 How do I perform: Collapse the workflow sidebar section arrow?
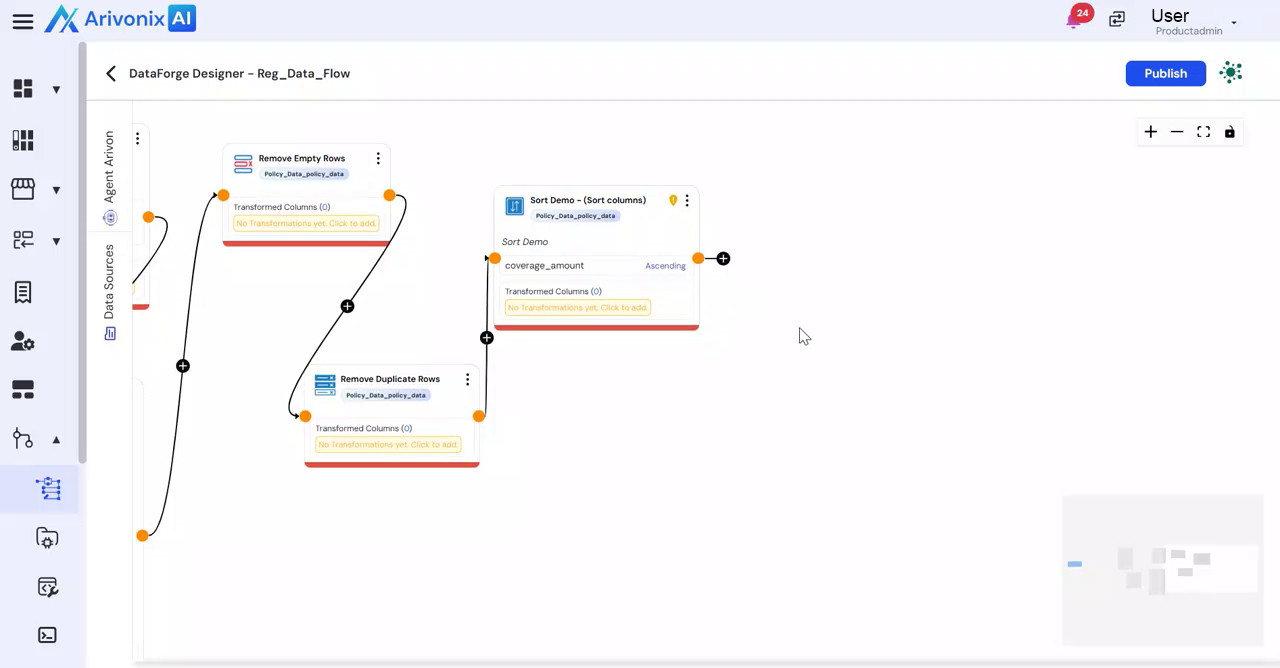coord(56,439)
